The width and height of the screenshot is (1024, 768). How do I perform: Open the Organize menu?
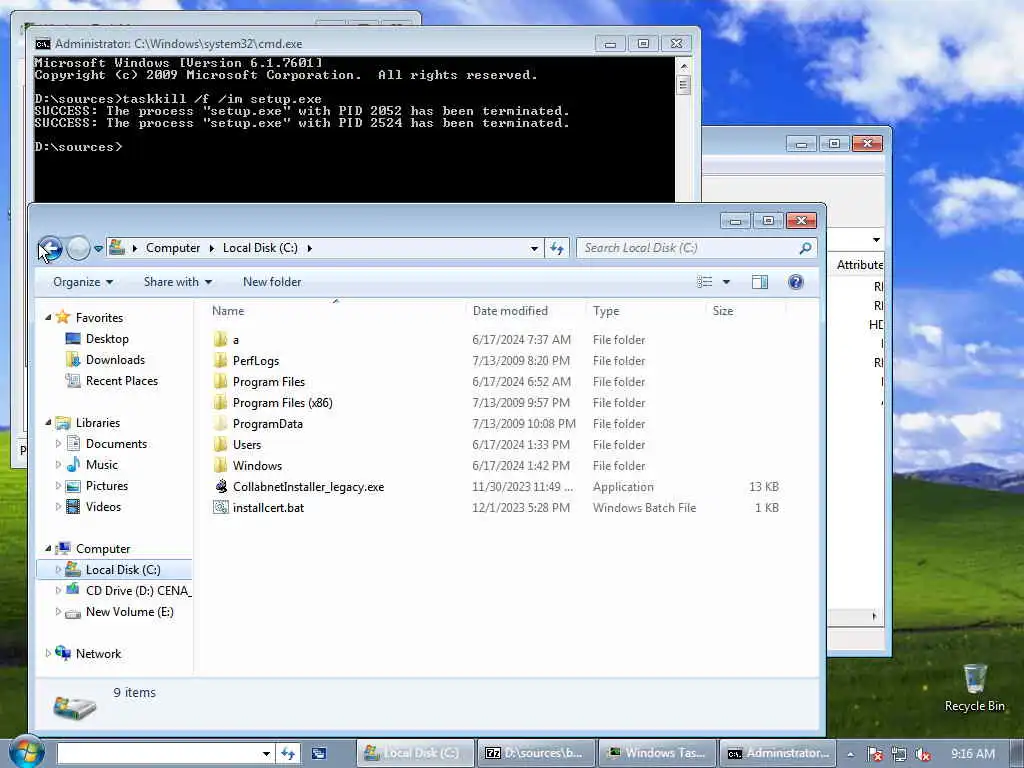(83, 282)
